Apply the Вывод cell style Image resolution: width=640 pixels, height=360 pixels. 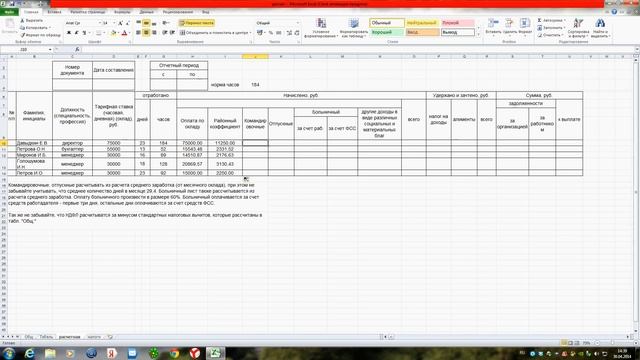click(x=458, y=32)
